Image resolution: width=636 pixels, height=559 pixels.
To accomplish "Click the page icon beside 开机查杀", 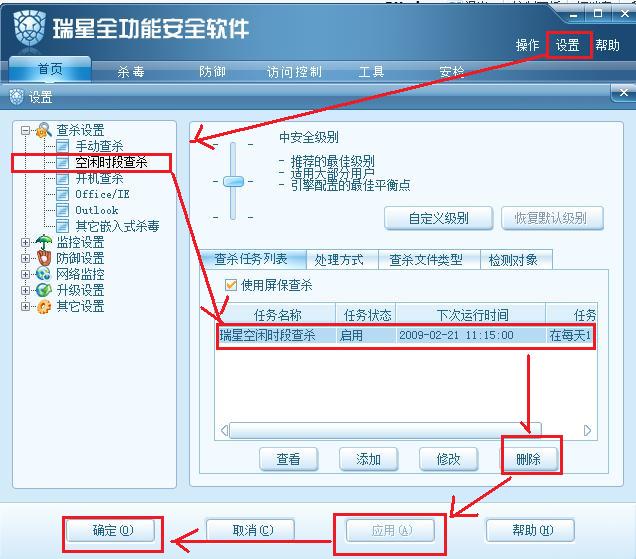I will point(62,178).
